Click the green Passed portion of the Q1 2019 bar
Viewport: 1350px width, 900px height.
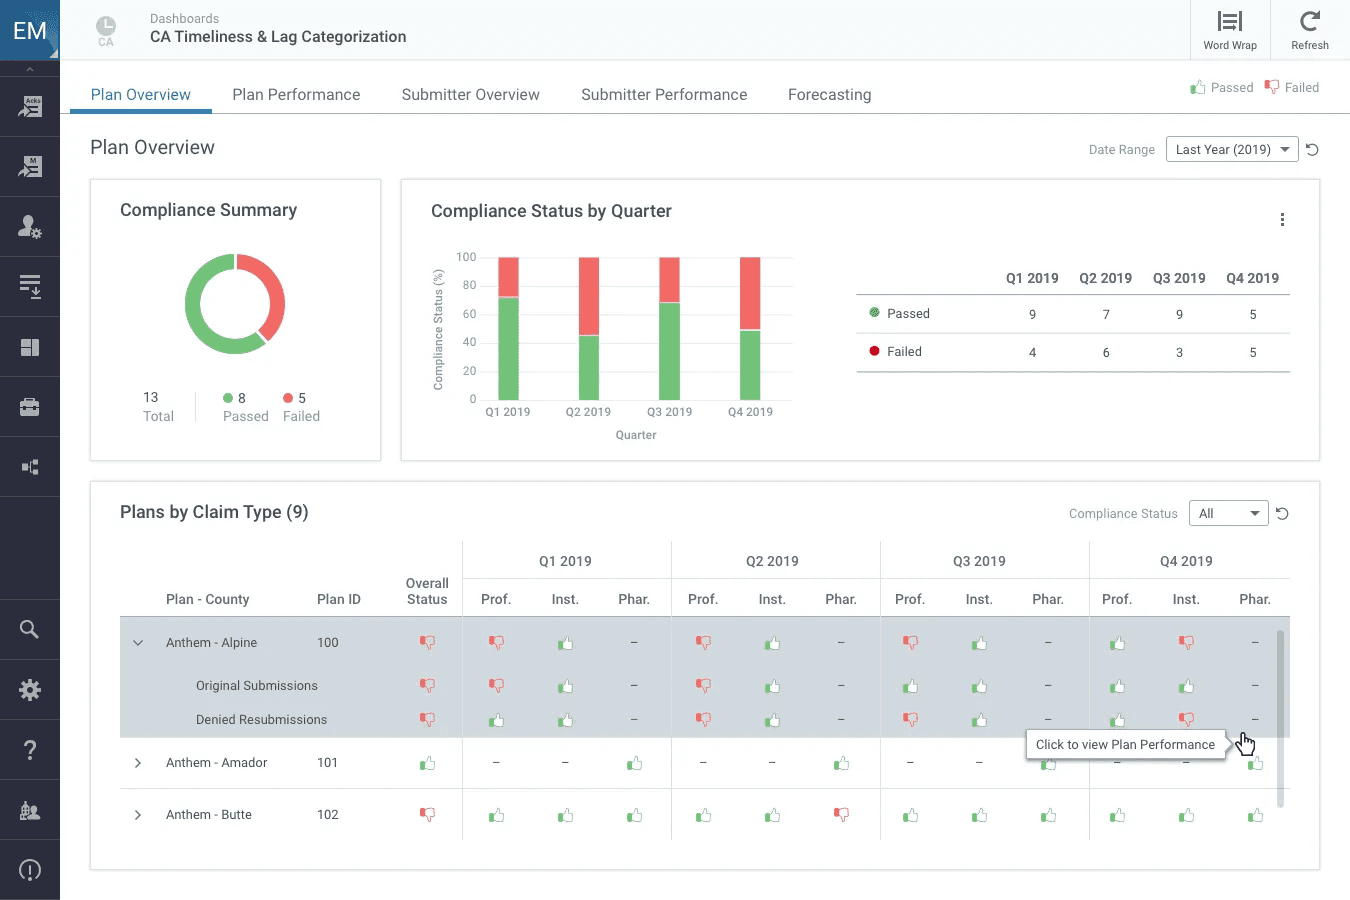point(508,348)
